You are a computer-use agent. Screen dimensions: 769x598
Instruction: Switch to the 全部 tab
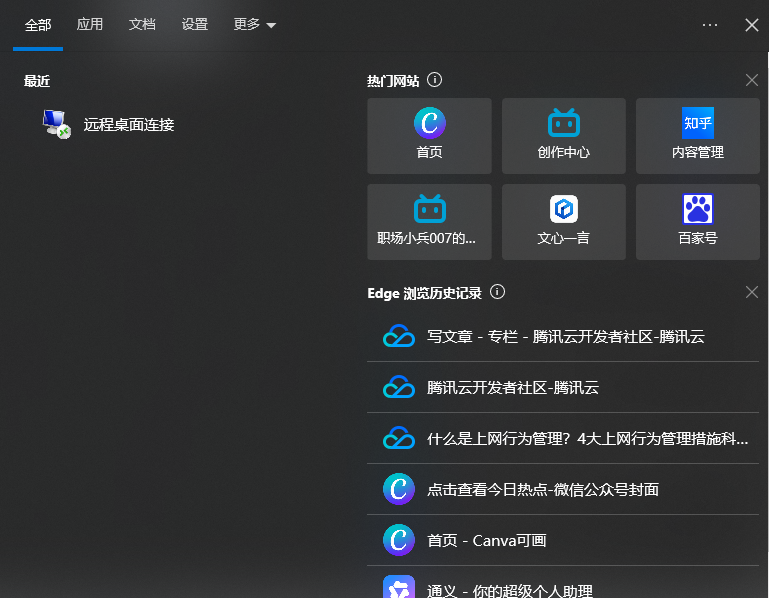point(38,25)
